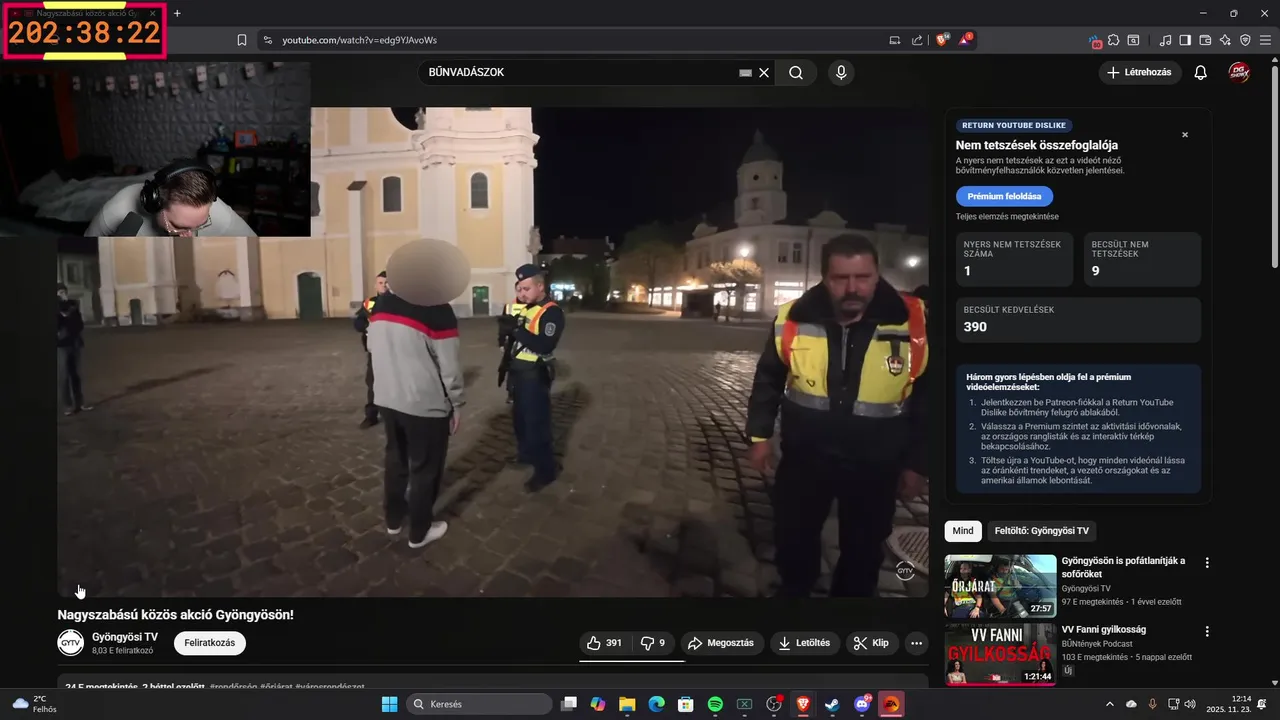Open the red extension icon showing 80
The width and height of the screenshot is (1280, 720).
coord(1096,40)
